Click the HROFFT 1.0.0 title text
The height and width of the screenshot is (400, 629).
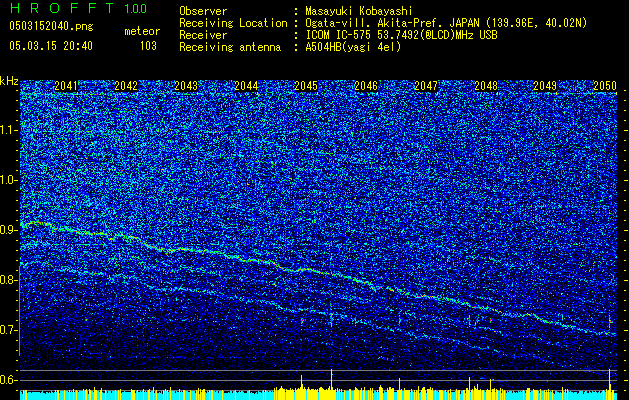(x=79, y=8)
